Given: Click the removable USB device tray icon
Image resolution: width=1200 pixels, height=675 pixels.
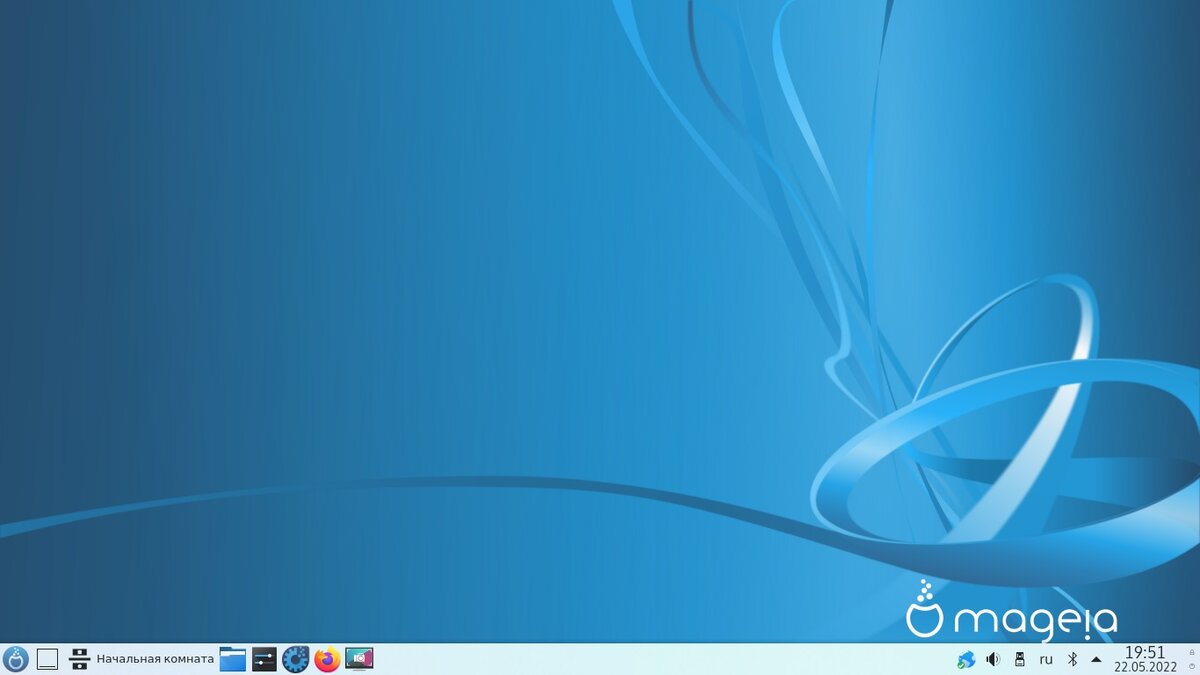Looking at the screenshot, I should click(x=1020, y=659).
